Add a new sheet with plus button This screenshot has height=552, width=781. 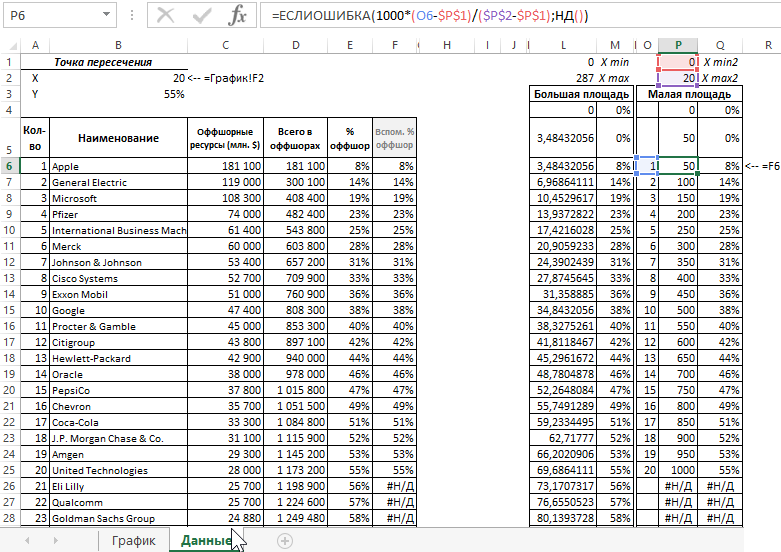point(285,540)
